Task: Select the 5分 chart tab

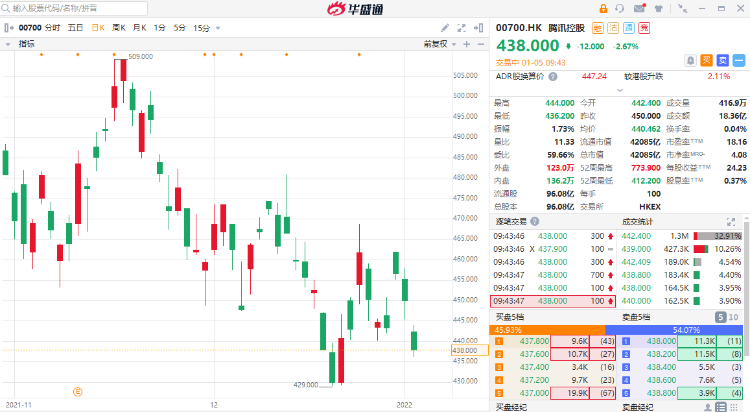Action: [179, 28]
